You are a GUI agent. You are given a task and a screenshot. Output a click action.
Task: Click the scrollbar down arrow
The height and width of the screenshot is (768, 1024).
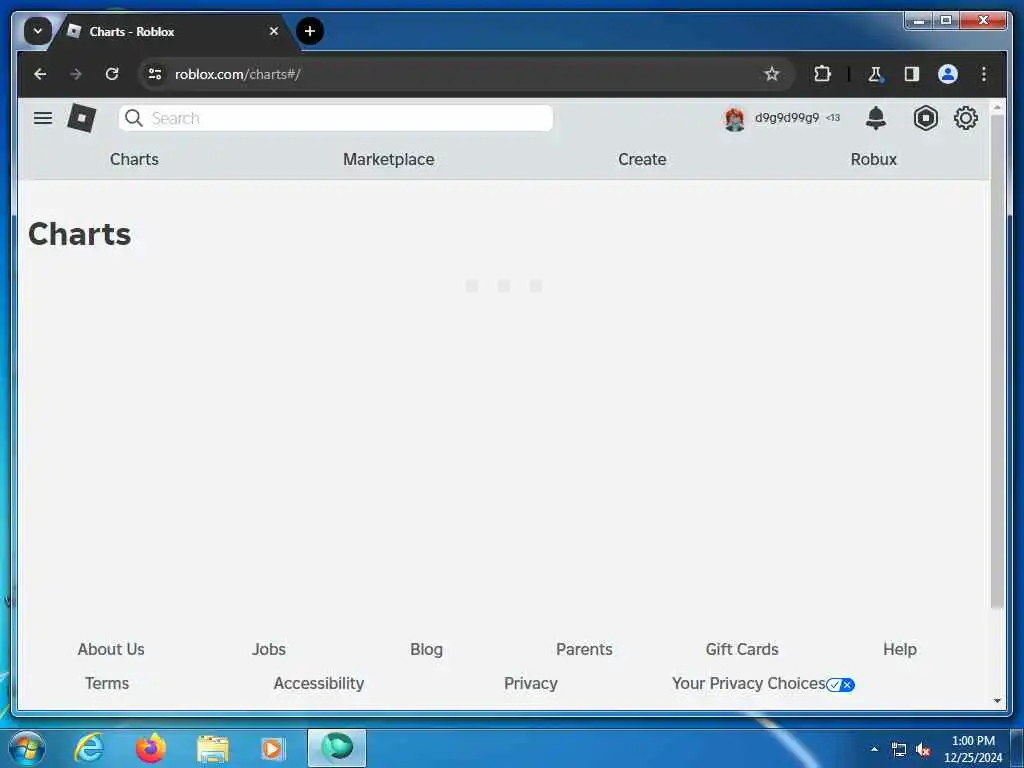(x=997, y=701)
